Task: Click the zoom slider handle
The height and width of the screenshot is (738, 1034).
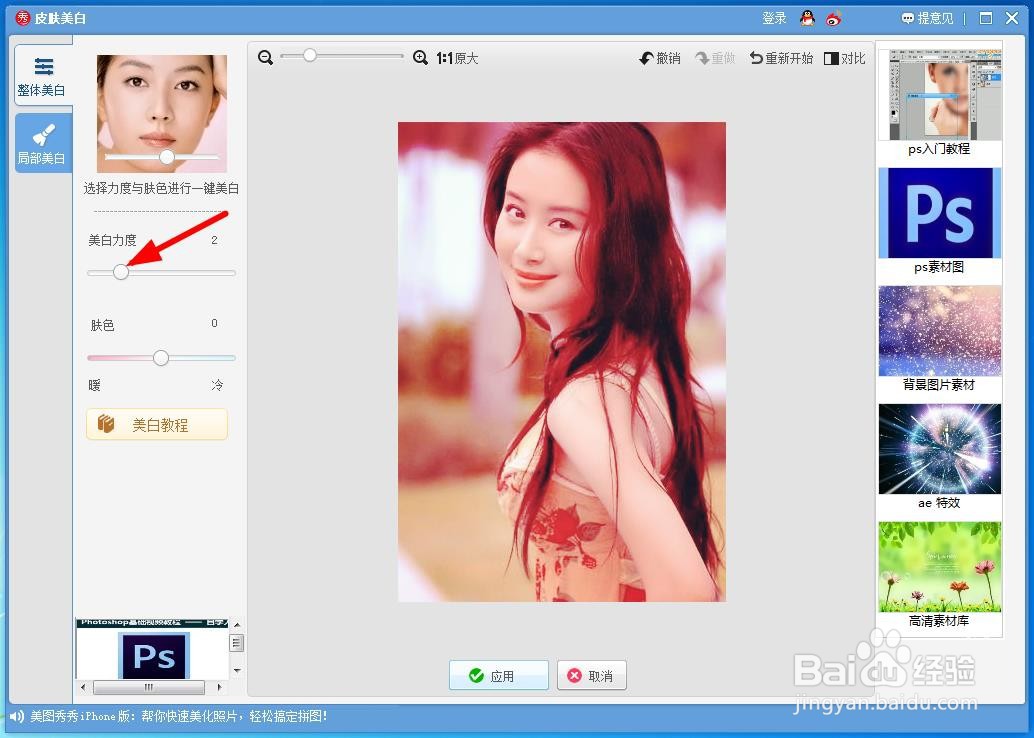Action: click(309, 56)
